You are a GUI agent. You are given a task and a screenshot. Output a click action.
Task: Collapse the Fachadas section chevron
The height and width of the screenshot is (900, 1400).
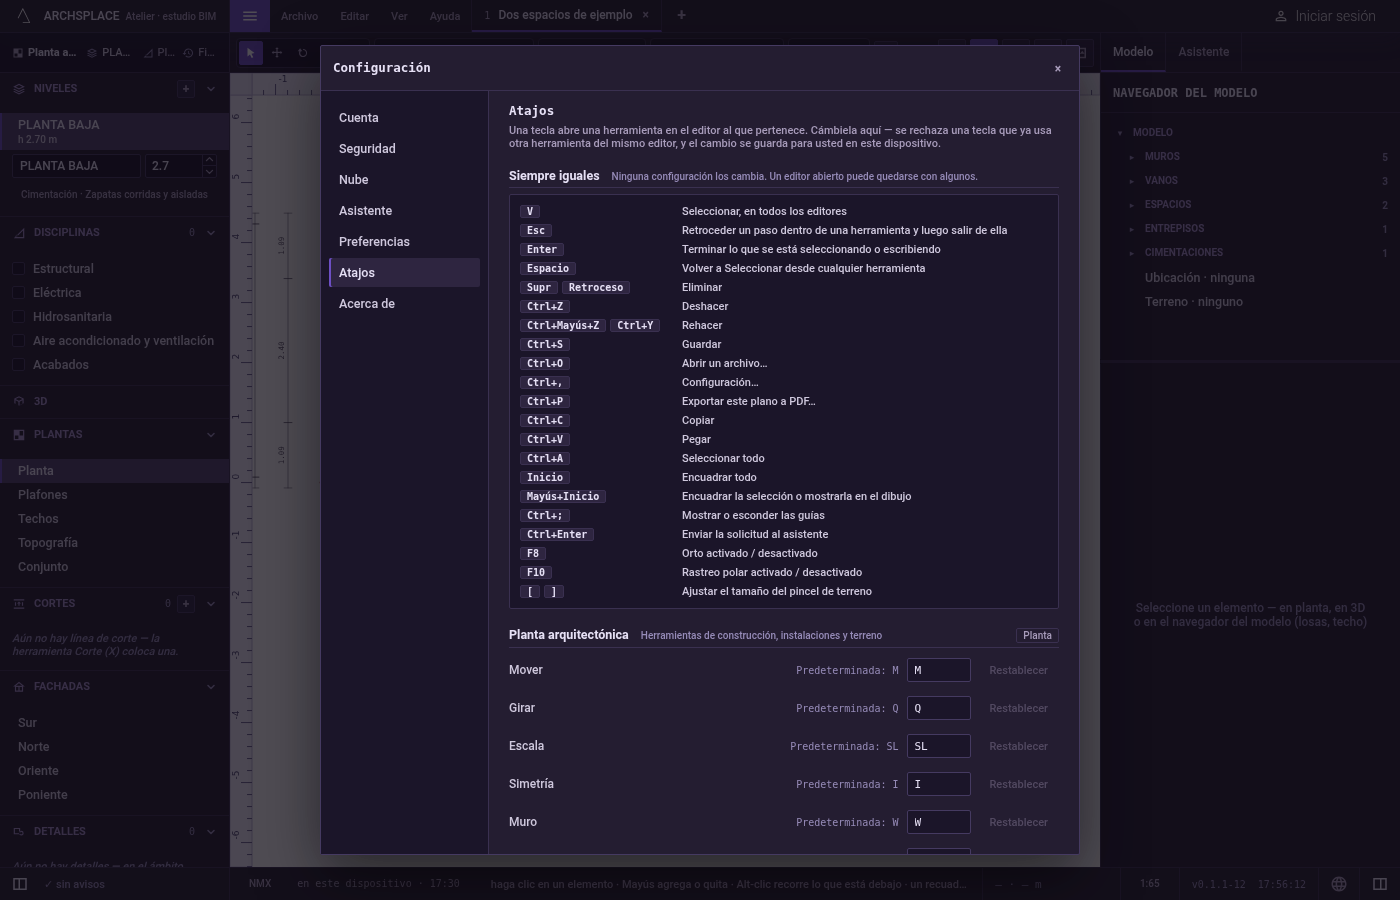coord(210,687)
